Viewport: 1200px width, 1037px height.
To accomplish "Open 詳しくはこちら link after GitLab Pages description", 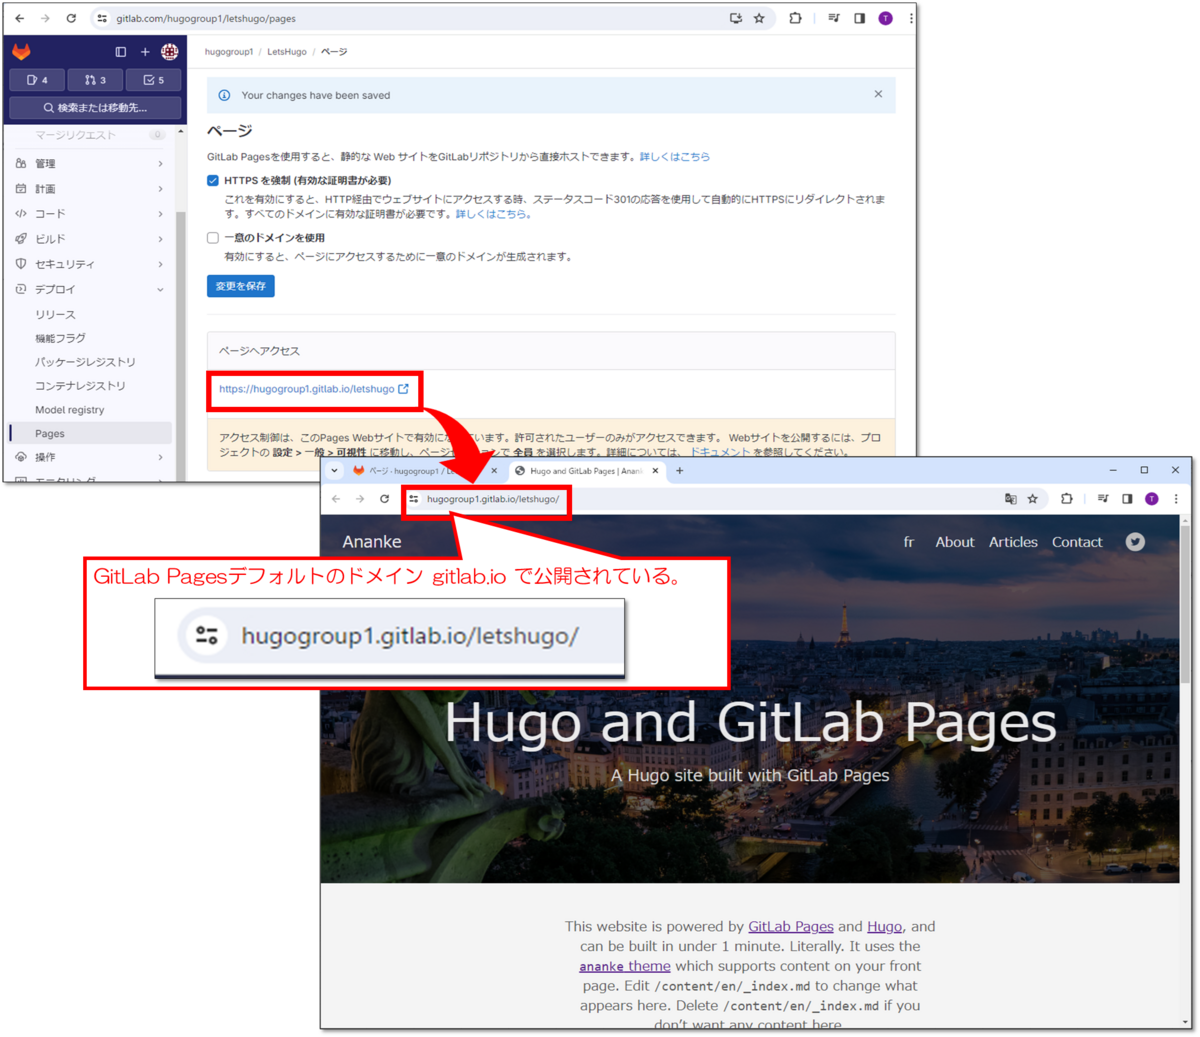I will coord(675,157).
